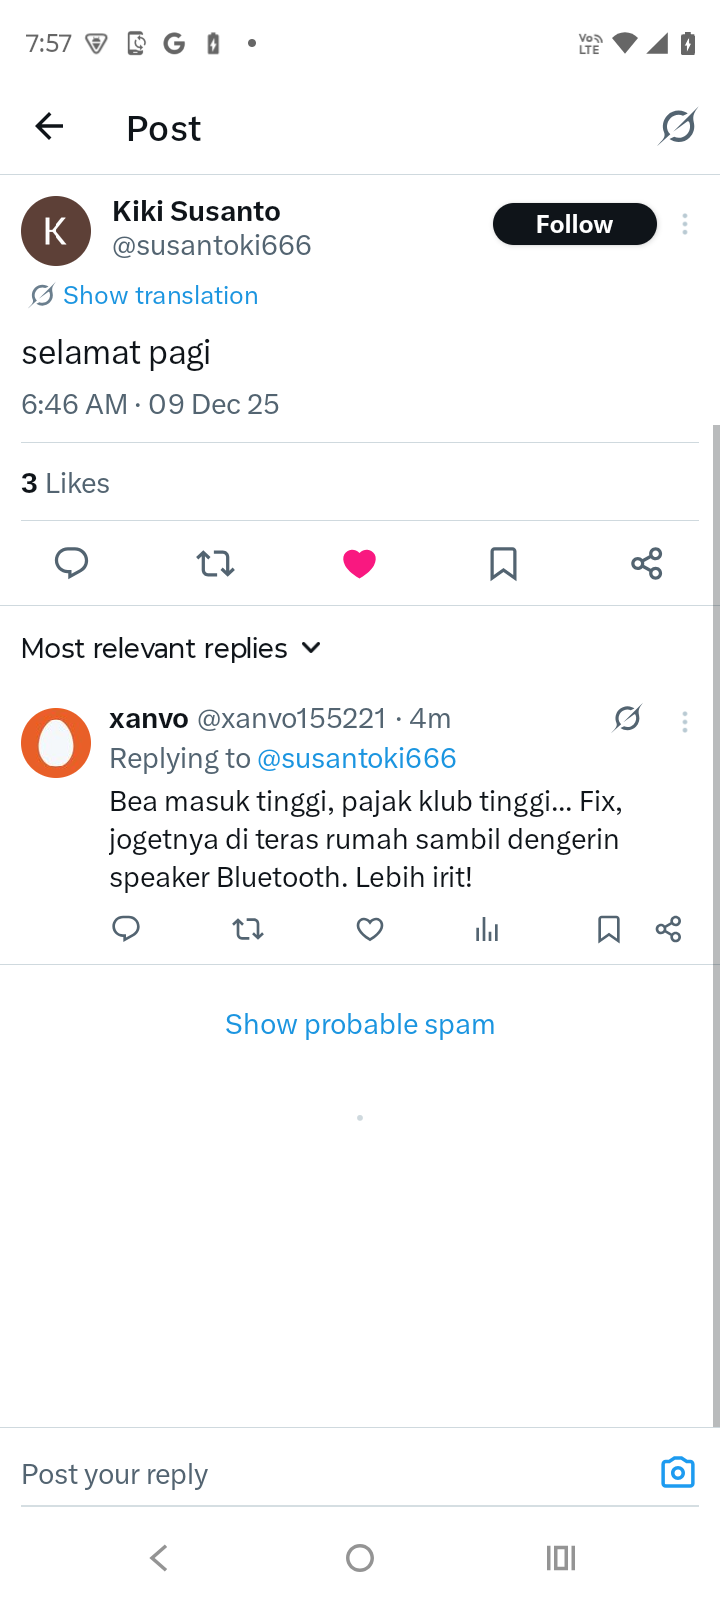Viewport: 720px width, 1600px height.
Task: Repost xanvo's reply
Action: point(248,930)
